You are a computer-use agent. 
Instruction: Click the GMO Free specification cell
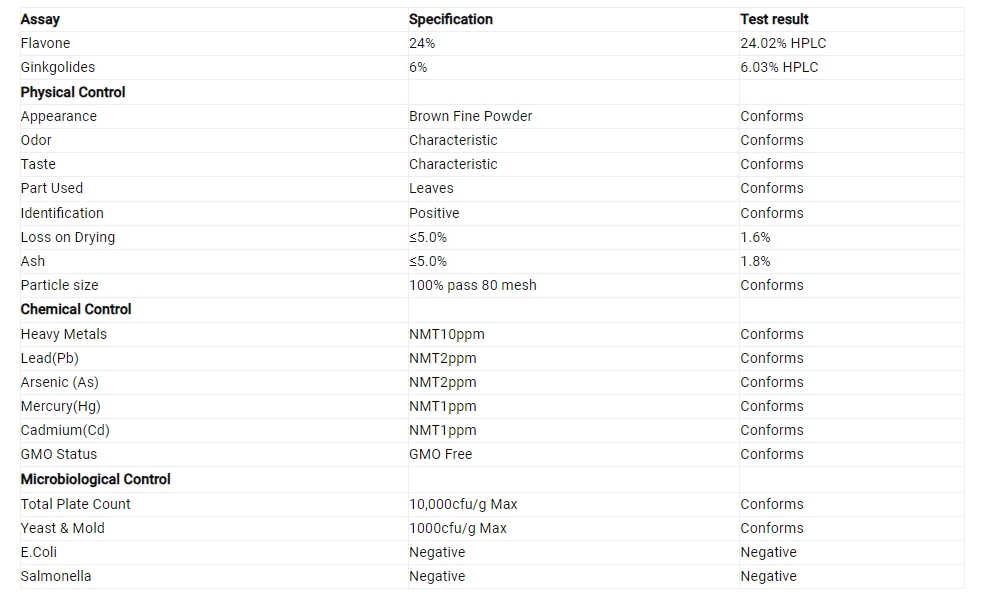[x=440, y=454]
